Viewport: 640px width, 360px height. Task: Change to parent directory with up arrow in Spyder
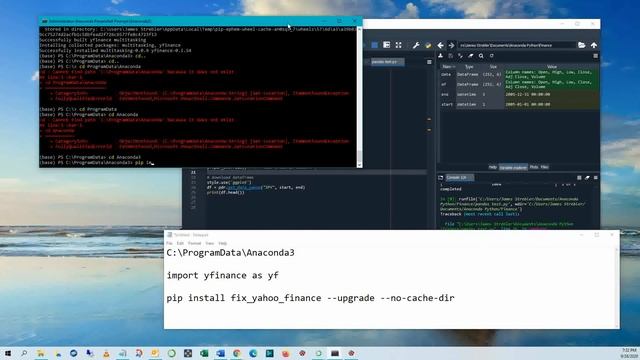594,45
